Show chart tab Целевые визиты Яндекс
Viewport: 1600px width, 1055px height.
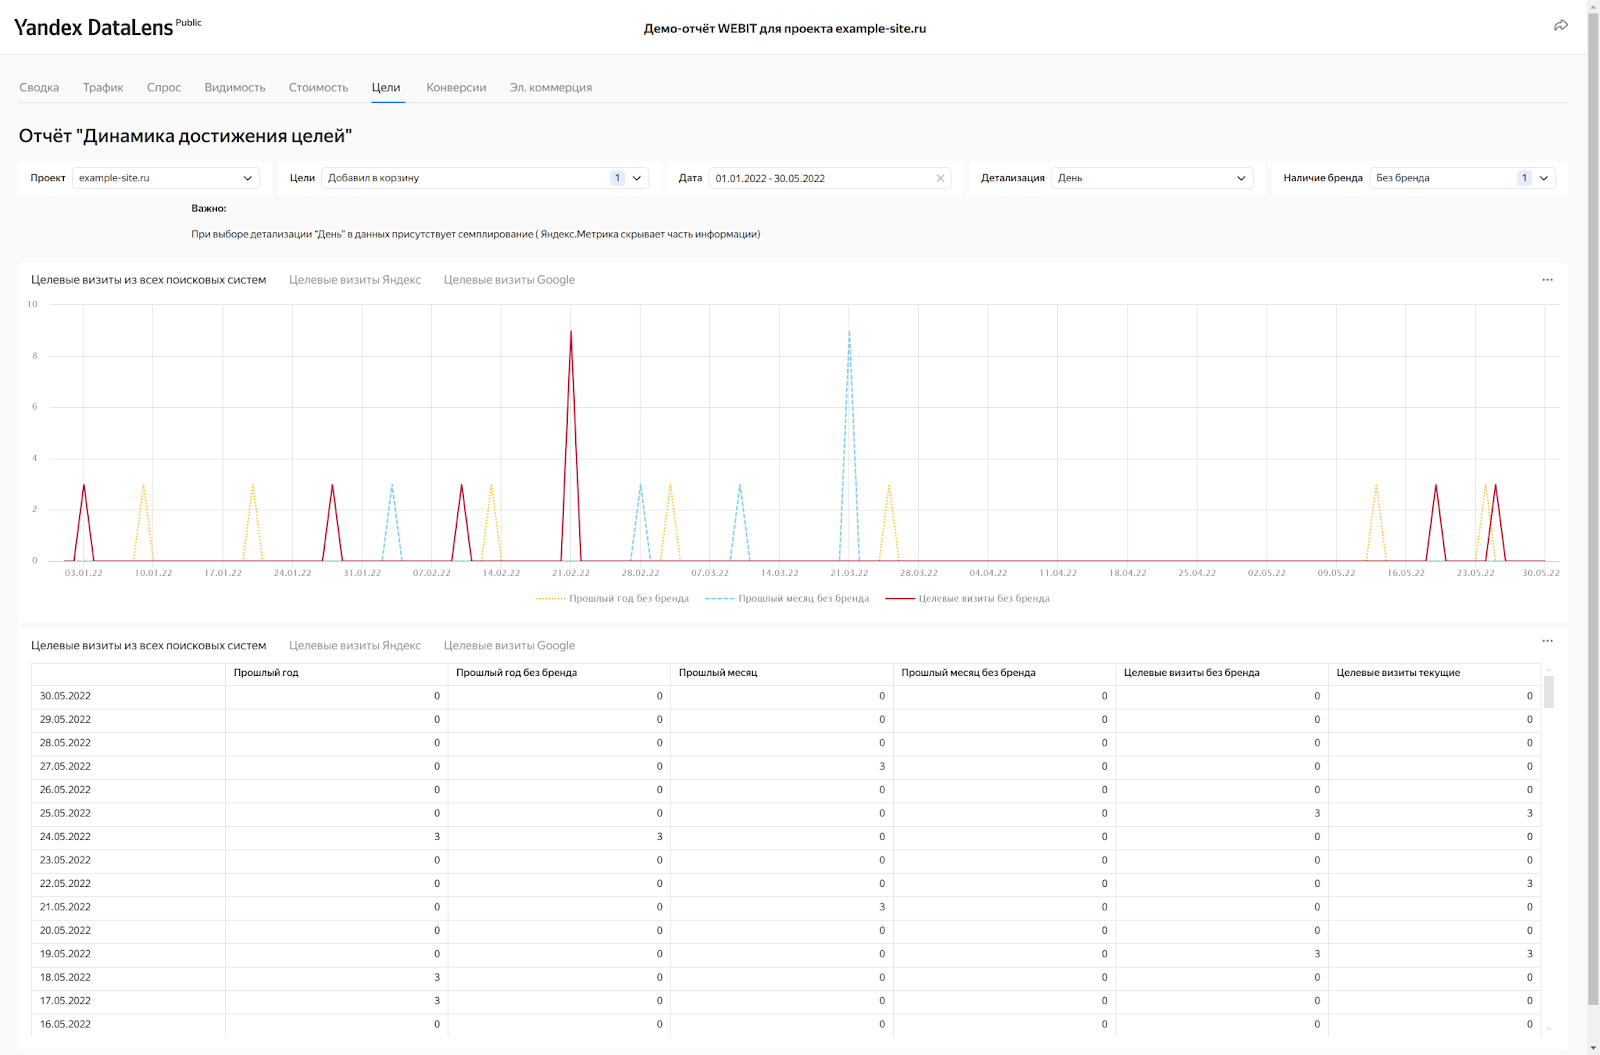355,280
